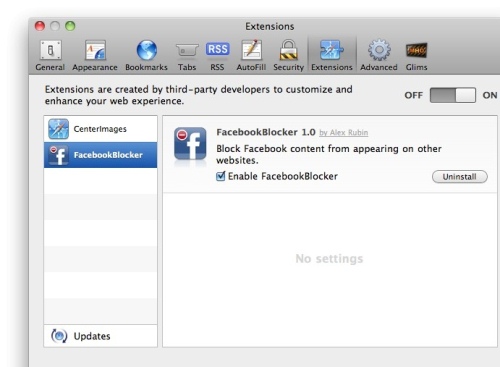The image size is (500, 367).
Task: Click the large FacebookBlocker extension icon
Action: pos(190,144)
